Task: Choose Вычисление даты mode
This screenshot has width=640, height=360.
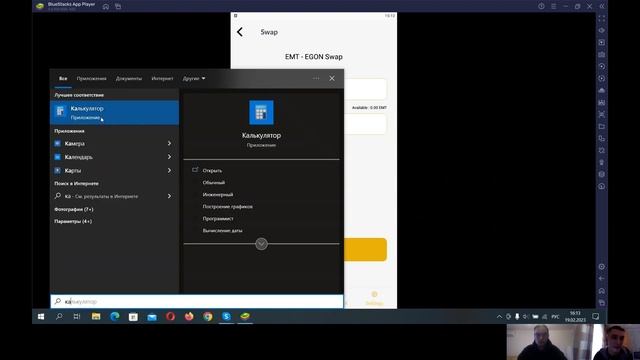Action: (x=222, y=231)
